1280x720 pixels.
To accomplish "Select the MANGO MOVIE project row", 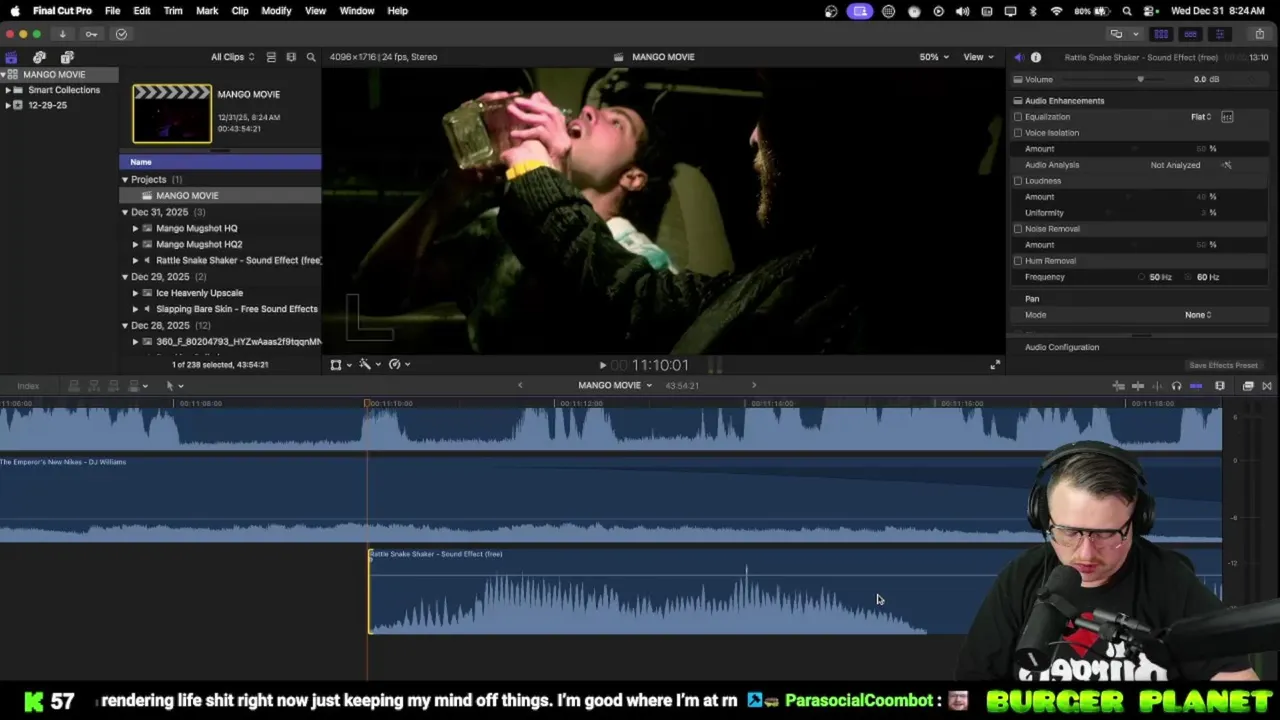I will (x=220, y=196).
